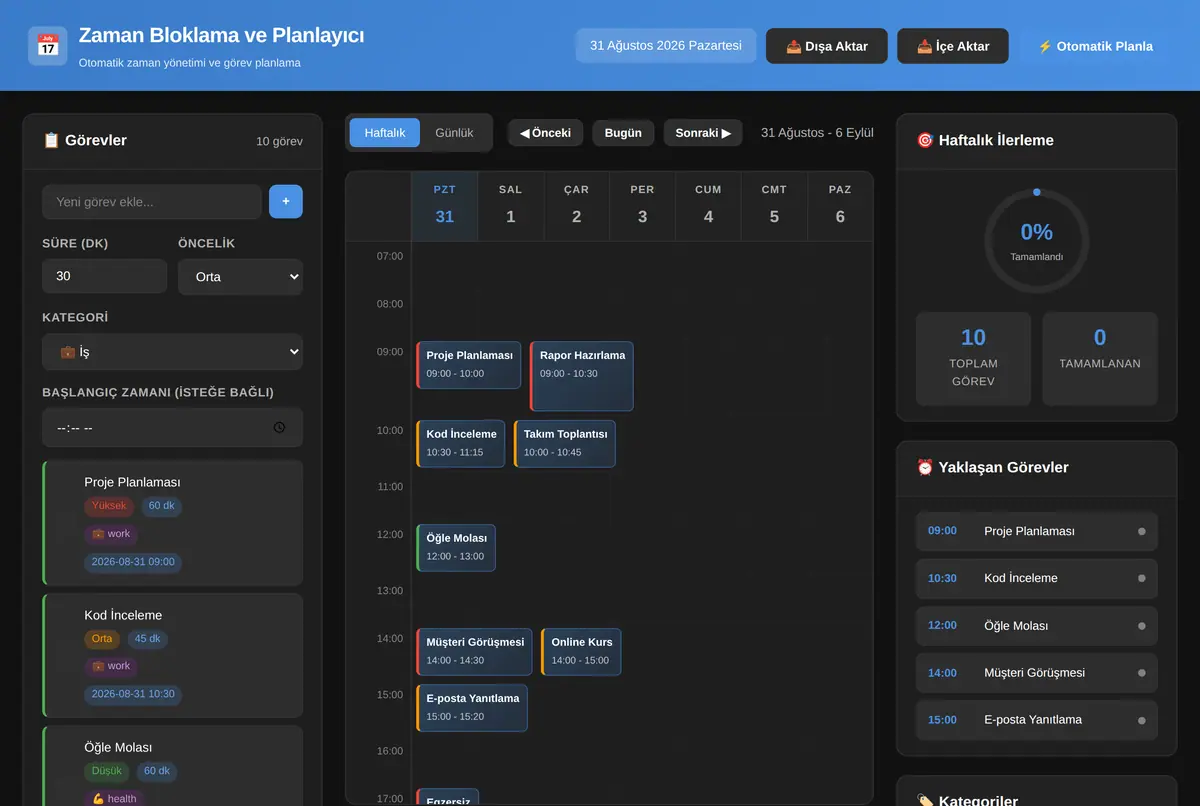Click status dot on upcoming Müşteri Görüşmesi row
The height and width of the screenshot is (806, 1200).
coord(1142,673)
